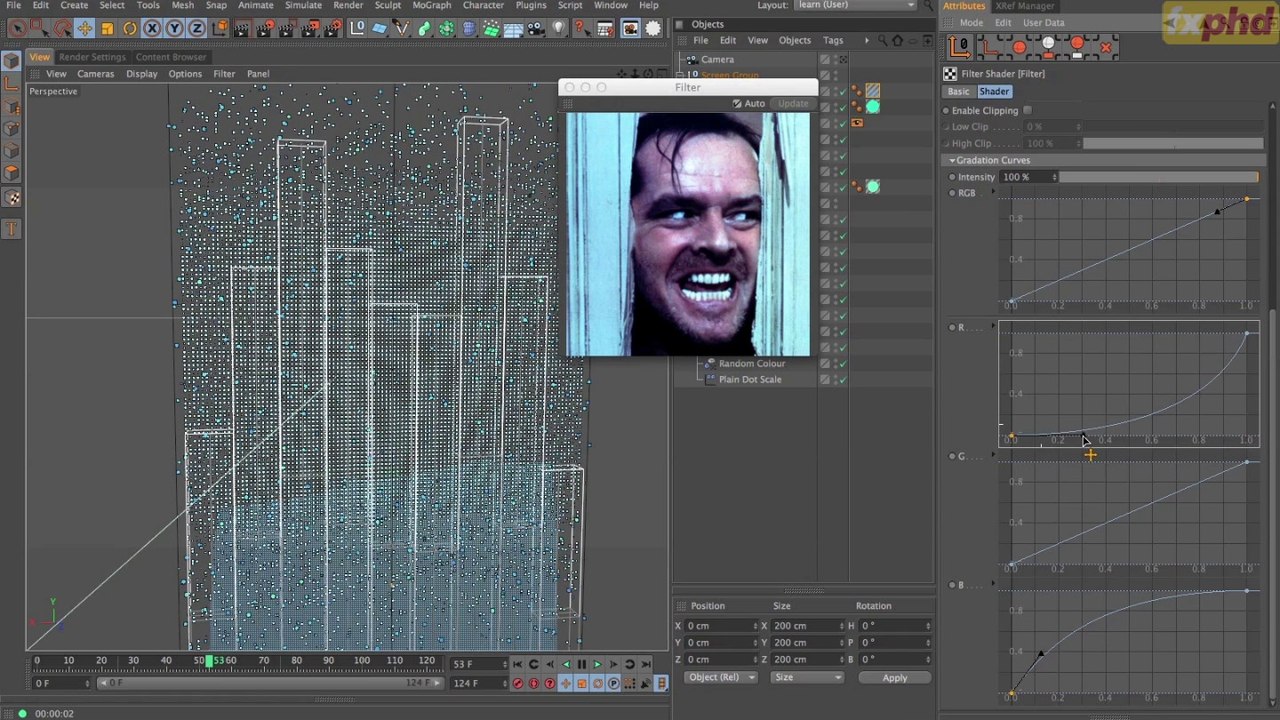Screen dimensions: 1280x720
Task: Open the green array modeling icon
Action: (x=447, y=28)
